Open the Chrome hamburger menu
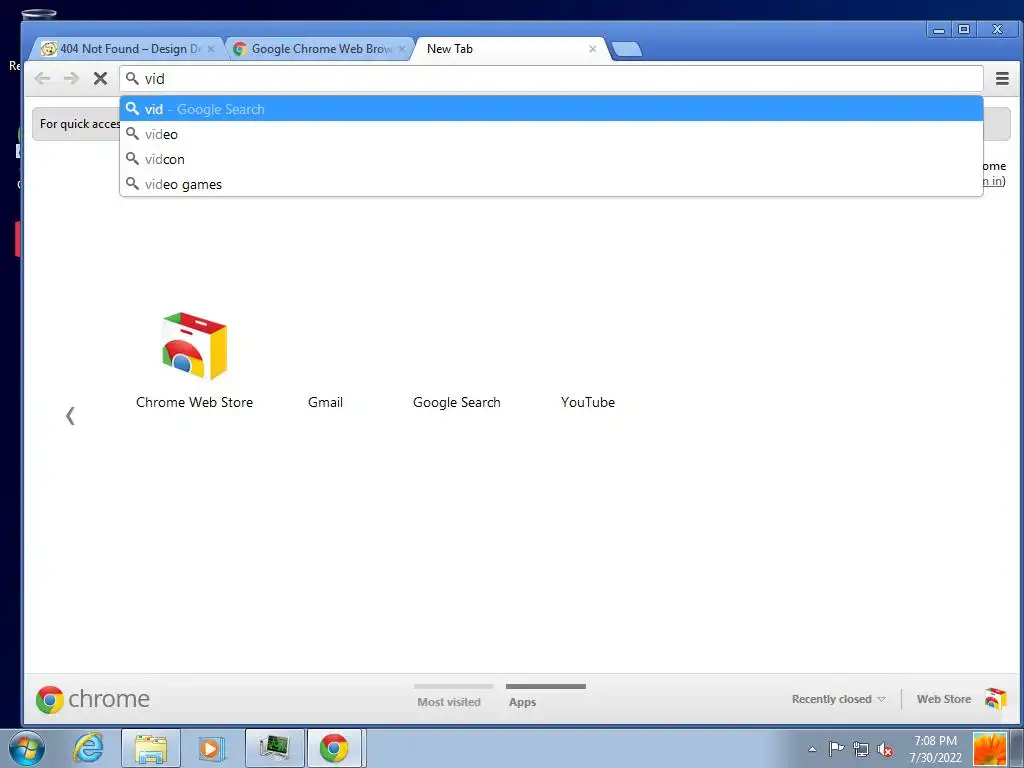1024x768 pixels. pyautogui.click(x=1002, y=78)
